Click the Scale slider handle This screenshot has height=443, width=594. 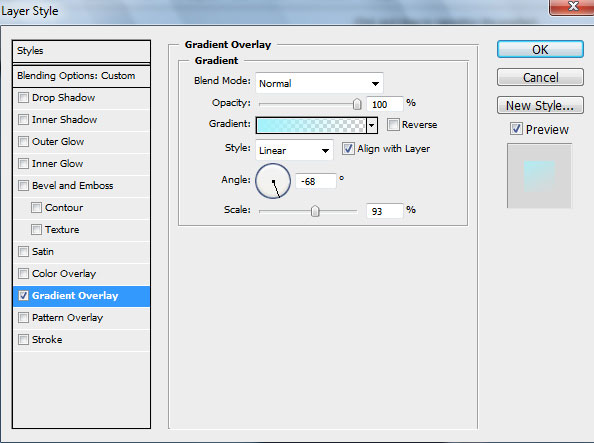tap(315, 211)
